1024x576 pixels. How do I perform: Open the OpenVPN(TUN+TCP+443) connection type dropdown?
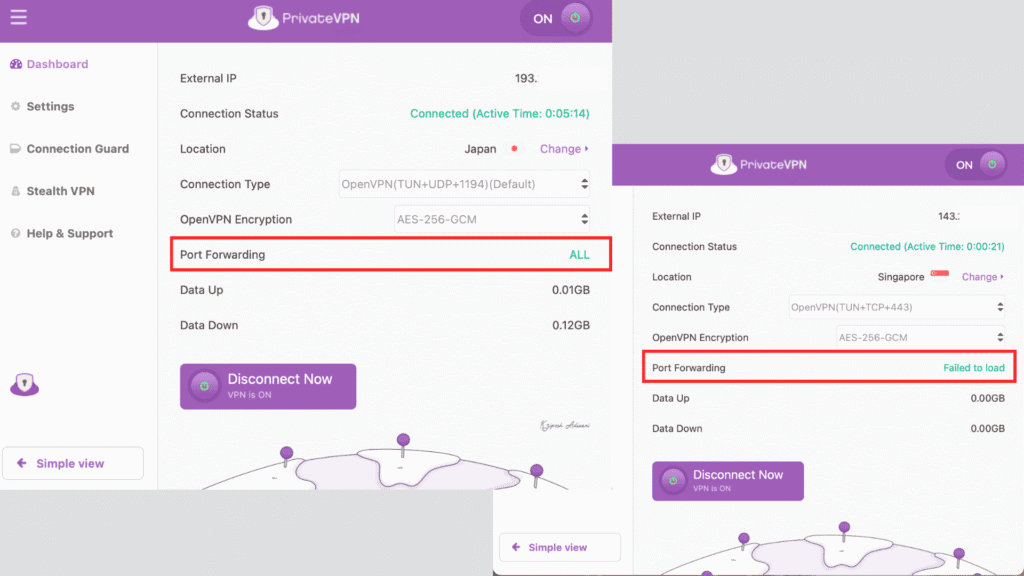(897, 307)
